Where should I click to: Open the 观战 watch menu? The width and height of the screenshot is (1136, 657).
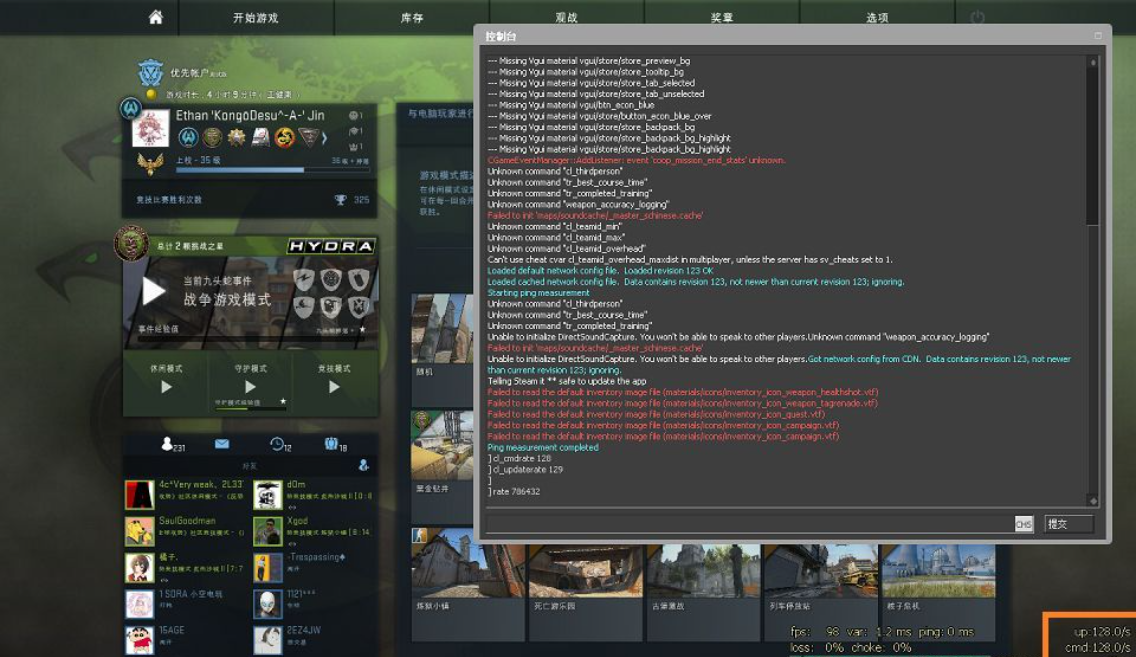pyautogui.click(x=567, y=17)
